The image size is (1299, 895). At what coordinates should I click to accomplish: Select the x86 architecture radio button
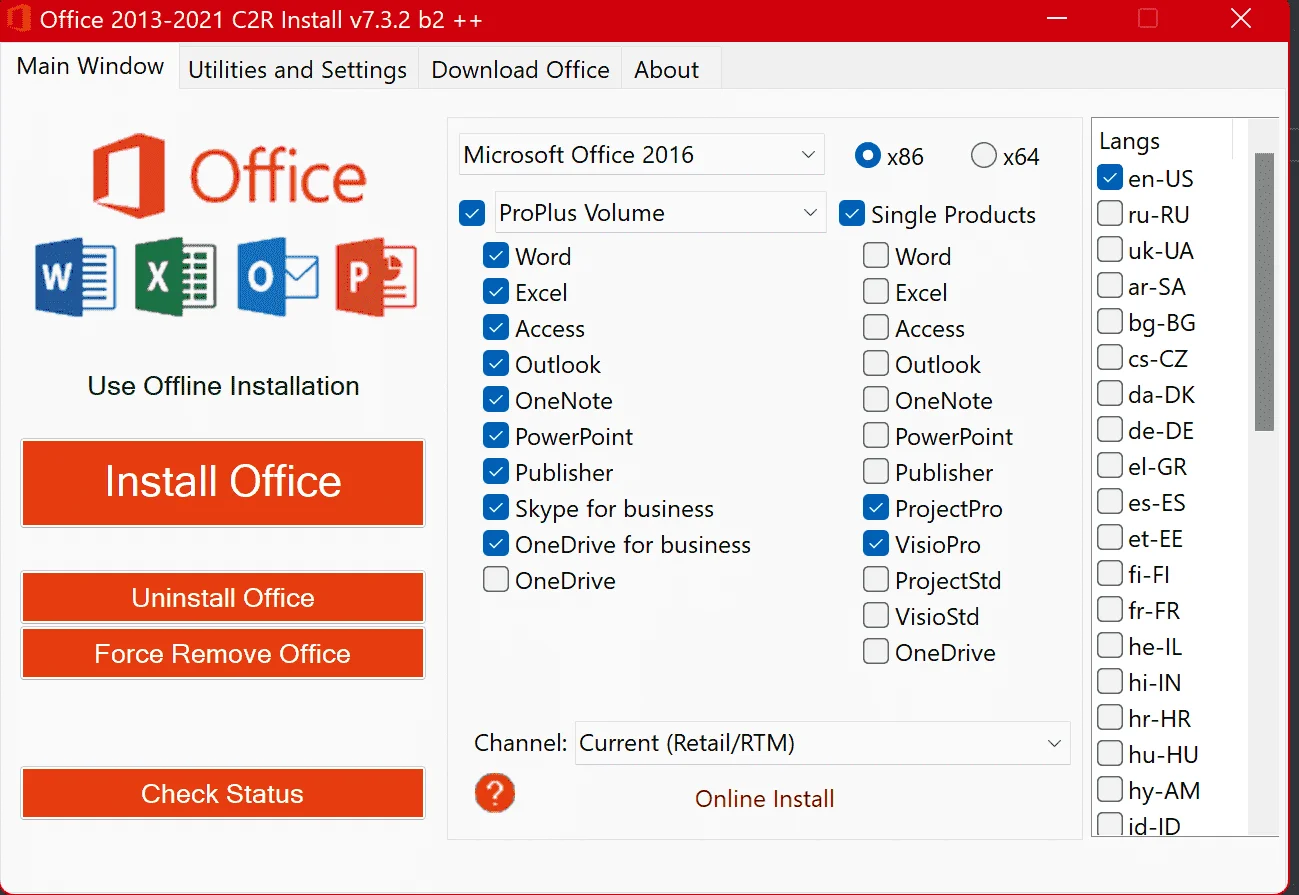867,156
